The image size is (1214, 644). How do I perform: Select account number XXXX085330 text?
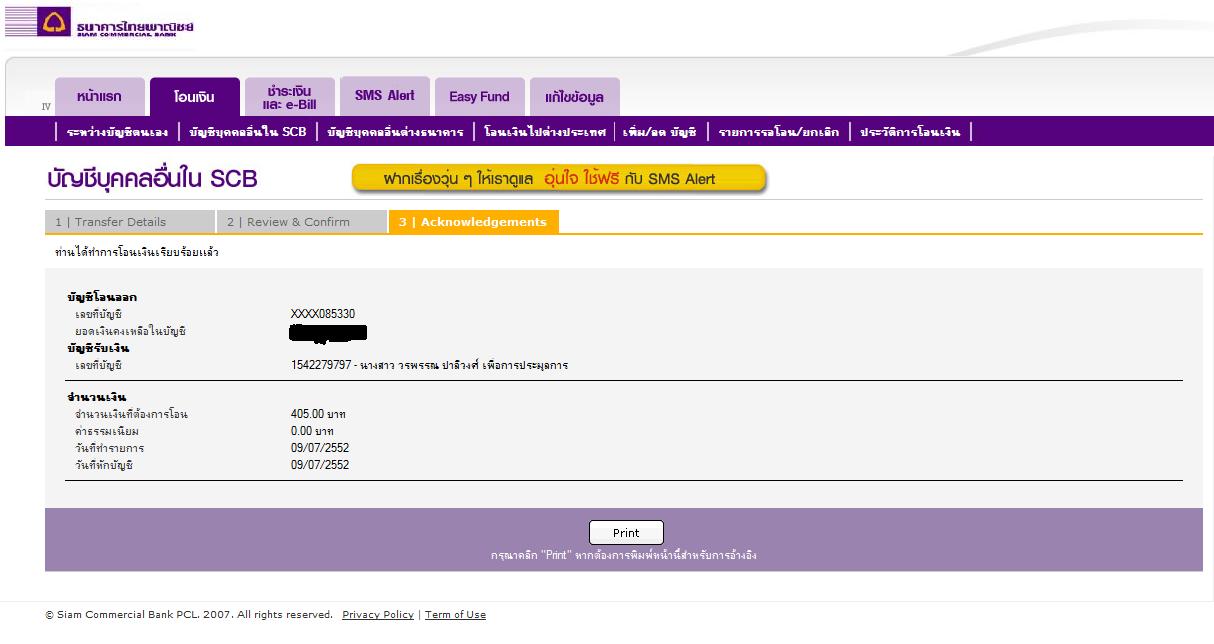click(323, 314)
